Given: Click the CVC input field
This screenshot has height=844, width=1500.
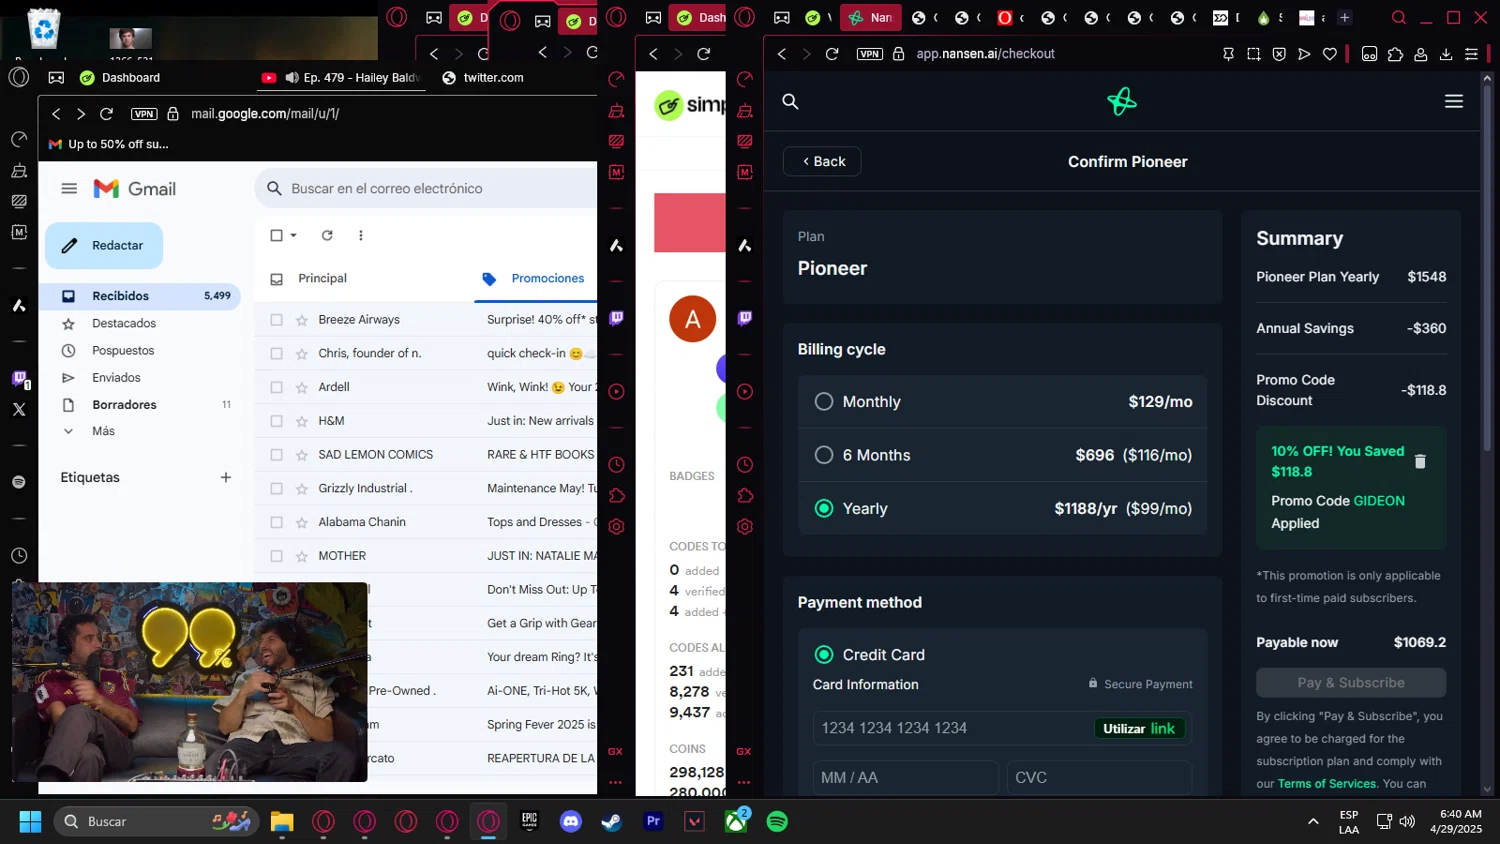Looking at the screenshot, I should pos(1099,777).
